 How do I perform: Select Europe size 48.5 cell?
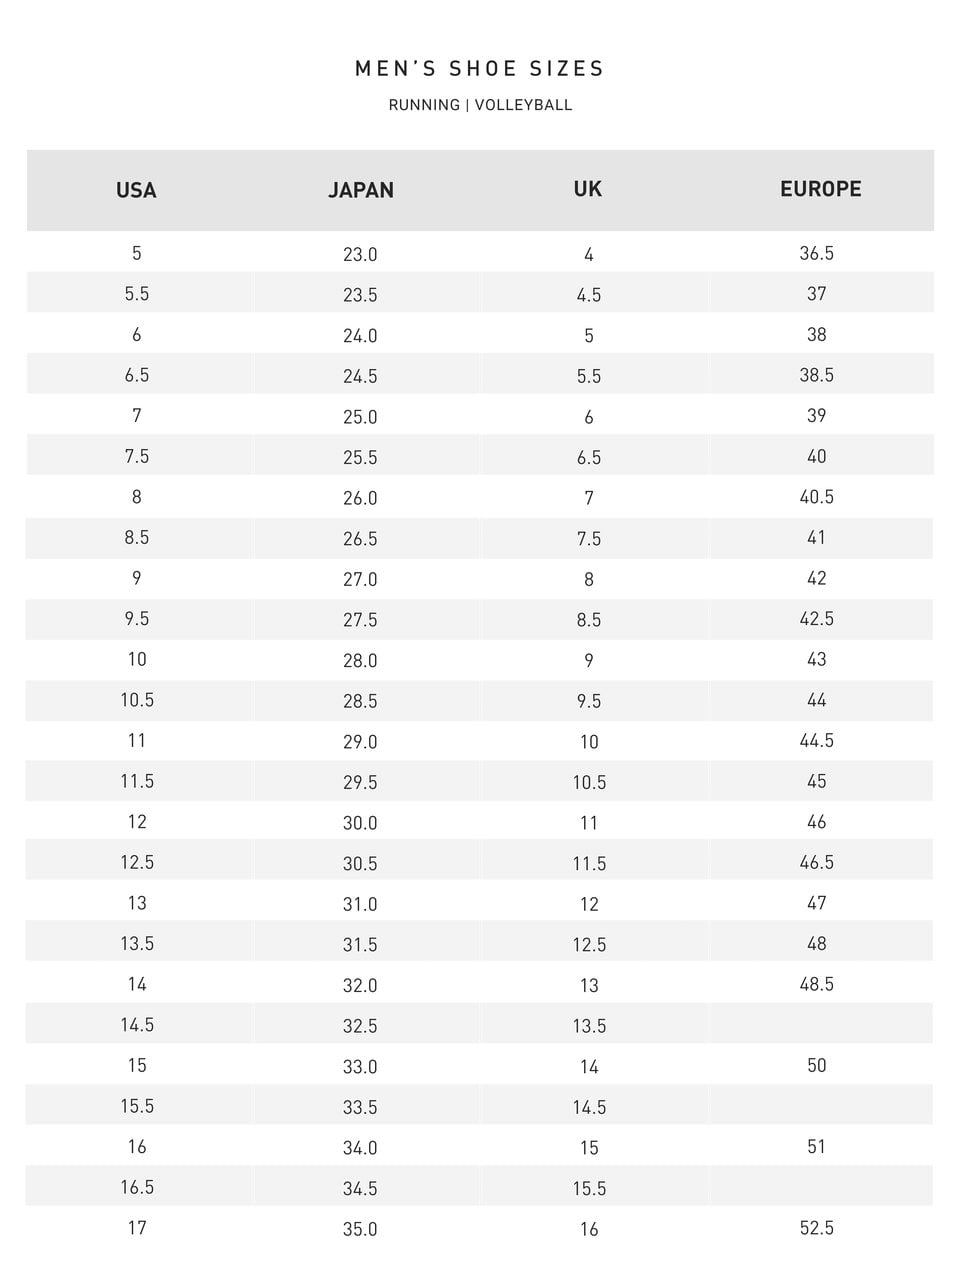tap(817, 984)
